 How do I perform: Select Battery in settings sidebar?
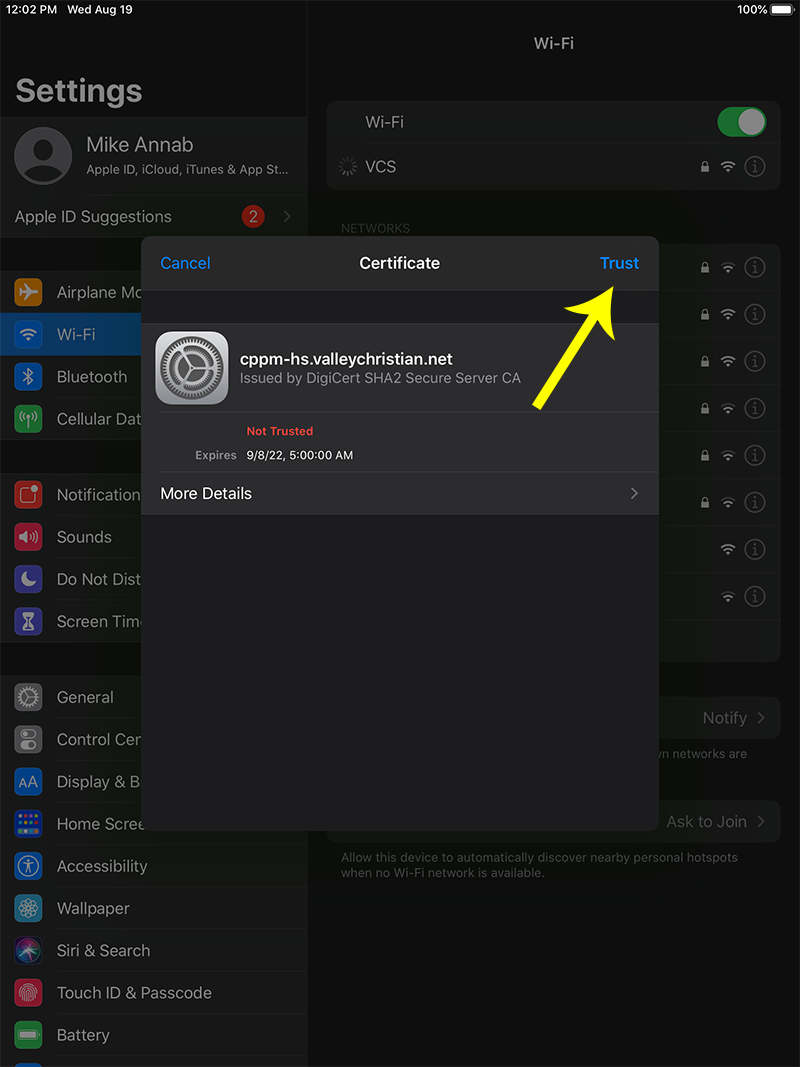83,1035
